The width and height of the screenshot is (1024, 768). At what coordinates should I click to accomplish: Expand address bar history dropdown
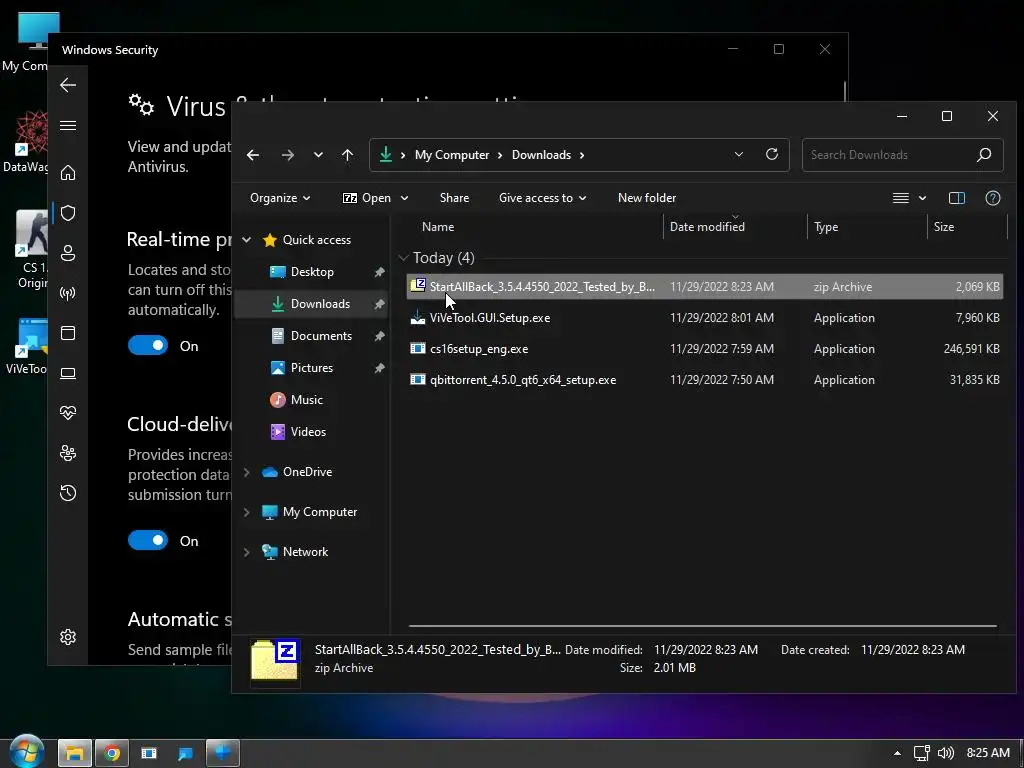(739, 155)
